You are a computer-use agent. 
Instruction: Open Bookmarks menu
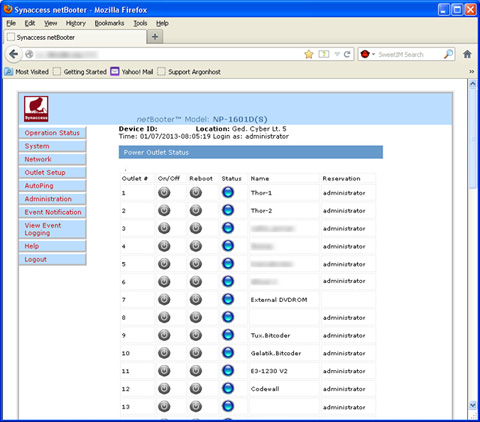tap(109, 23)
